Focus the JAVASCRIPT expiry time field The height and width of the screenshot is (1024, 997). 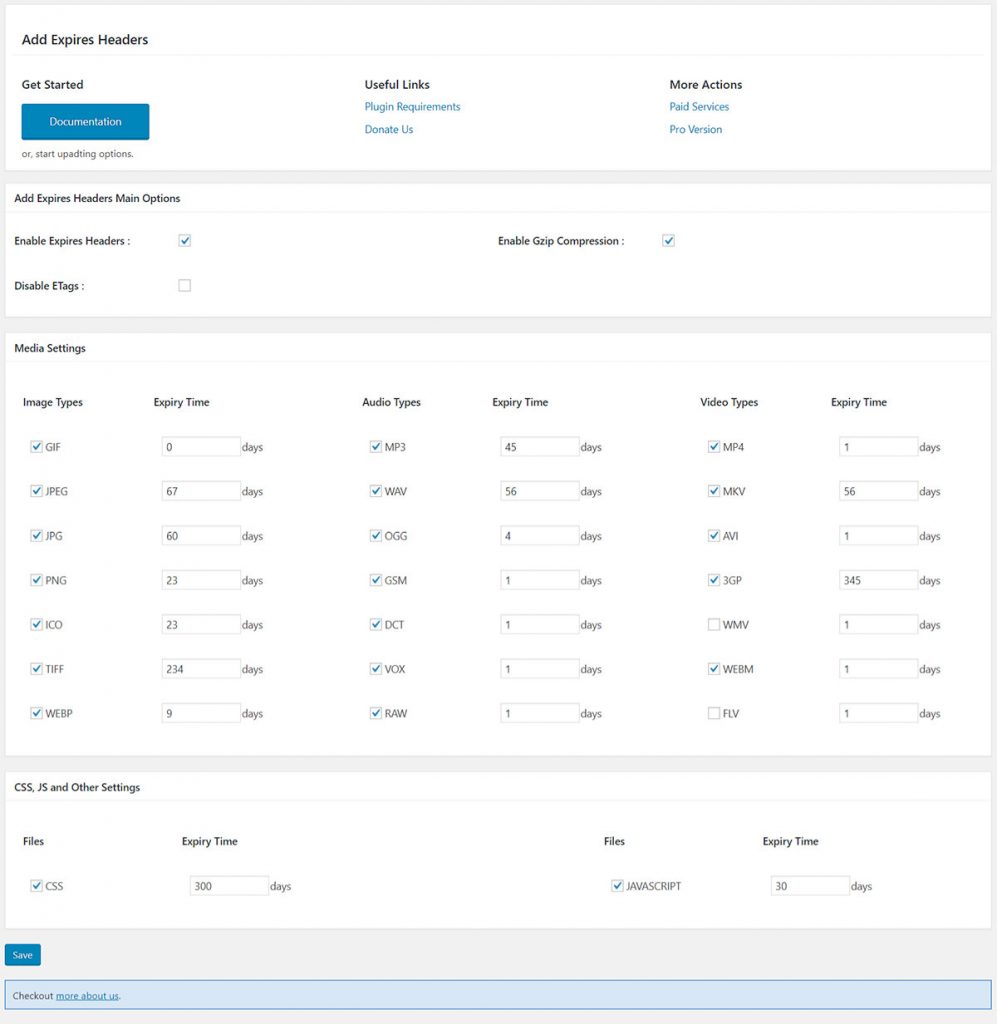810,886
